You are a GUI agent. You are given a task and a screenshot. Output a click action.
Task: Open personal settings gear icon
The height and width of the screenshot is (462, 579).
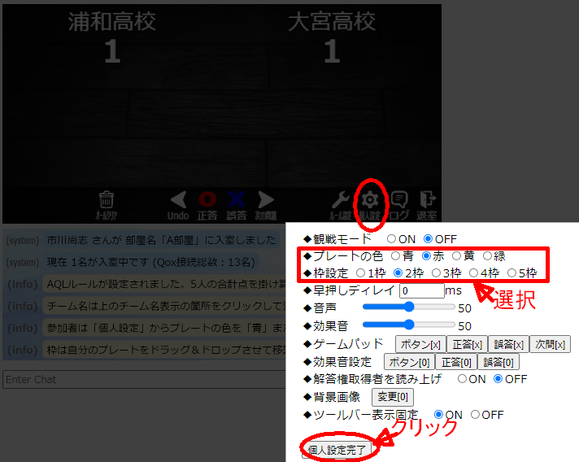point(370,200)
